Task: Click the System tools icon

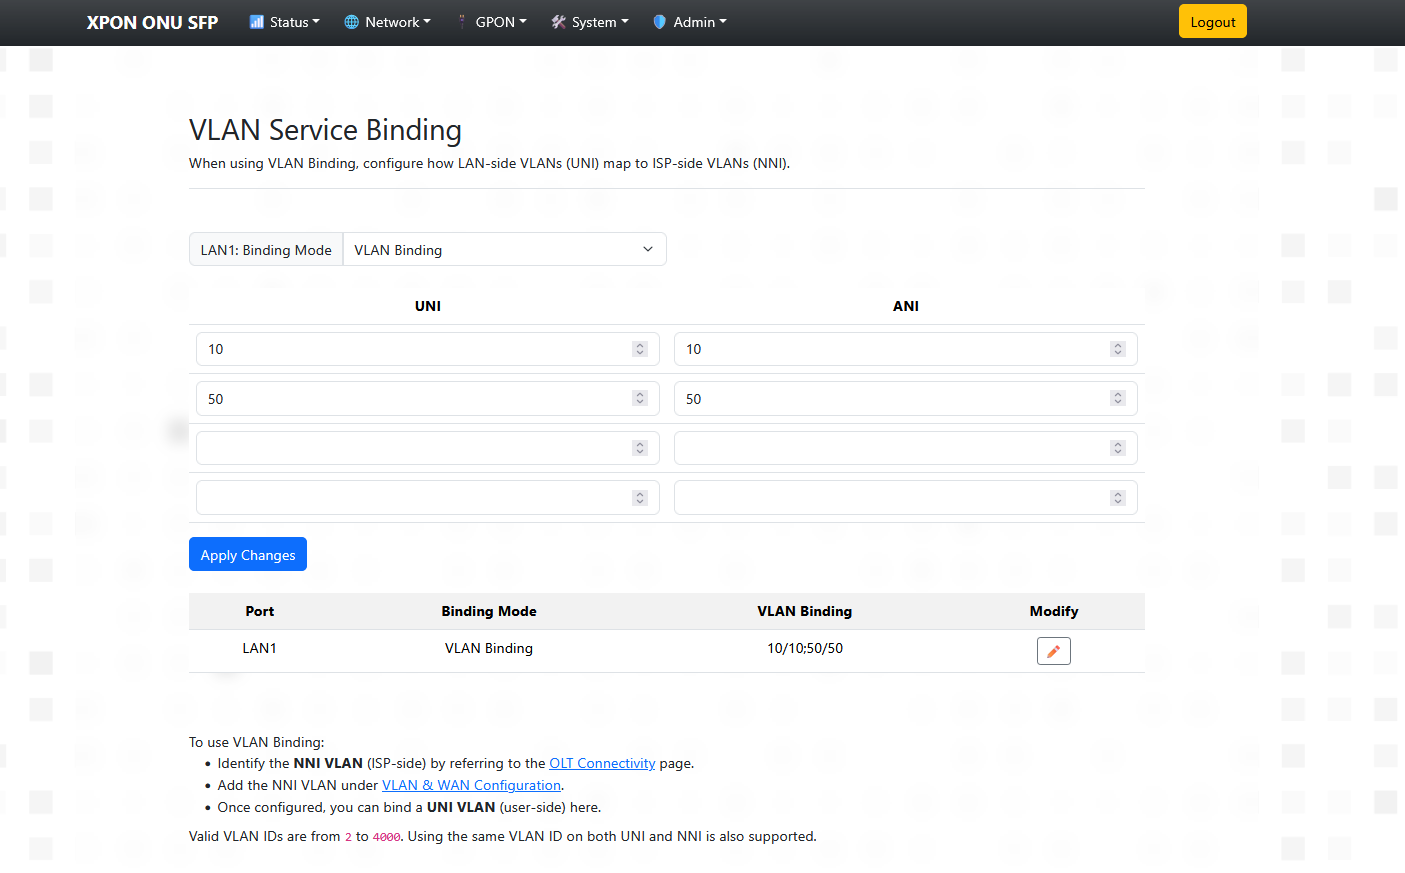Action: (559, 22)
